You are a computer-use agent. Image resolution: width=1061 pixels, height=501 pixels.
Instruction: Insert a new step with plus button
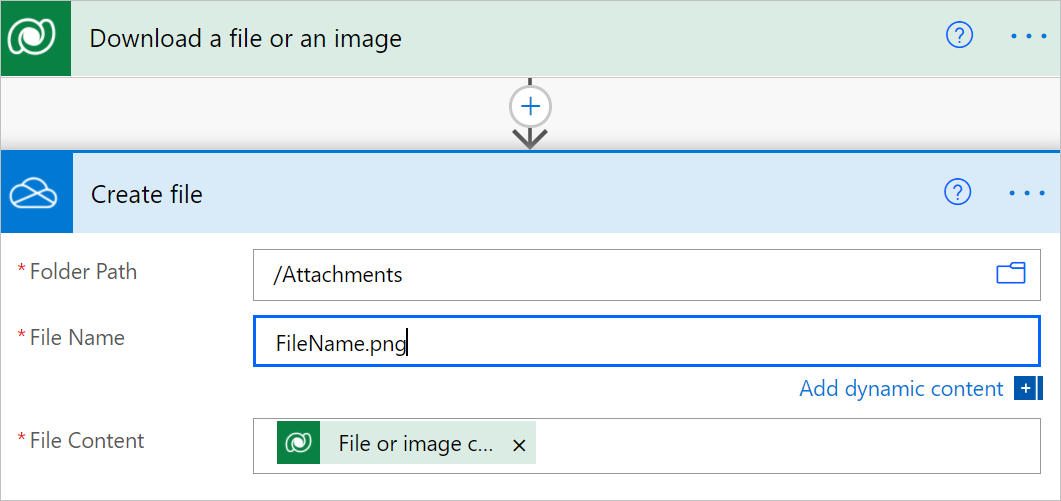coord(530,106)
